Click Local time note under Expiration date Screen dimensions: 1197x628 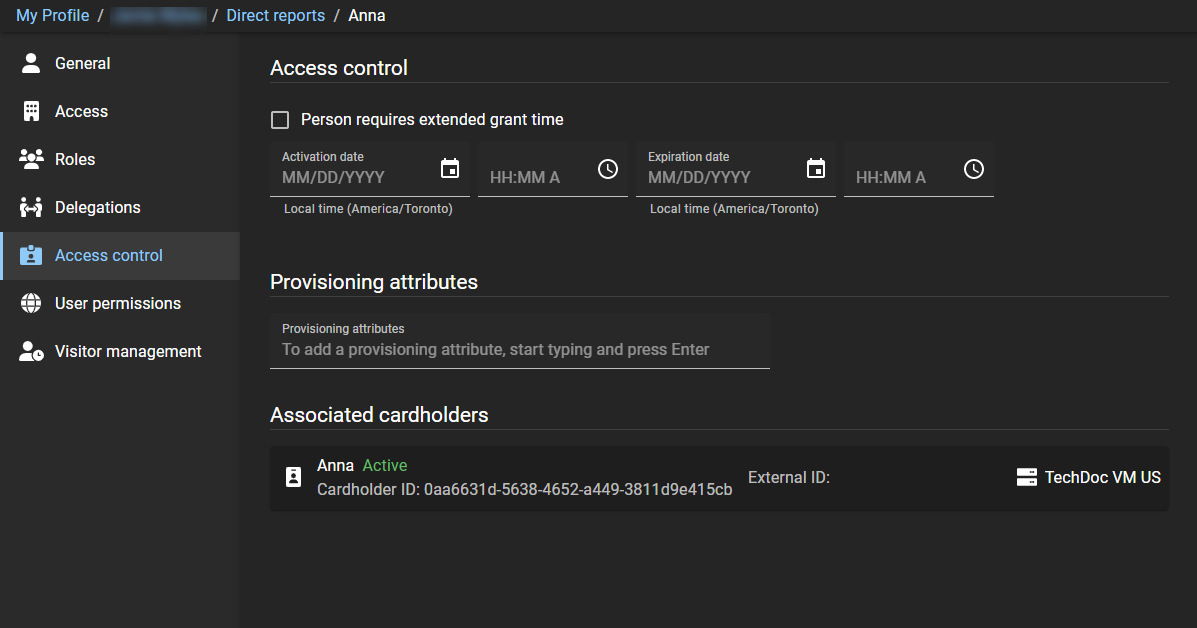[x=734, y=209]
